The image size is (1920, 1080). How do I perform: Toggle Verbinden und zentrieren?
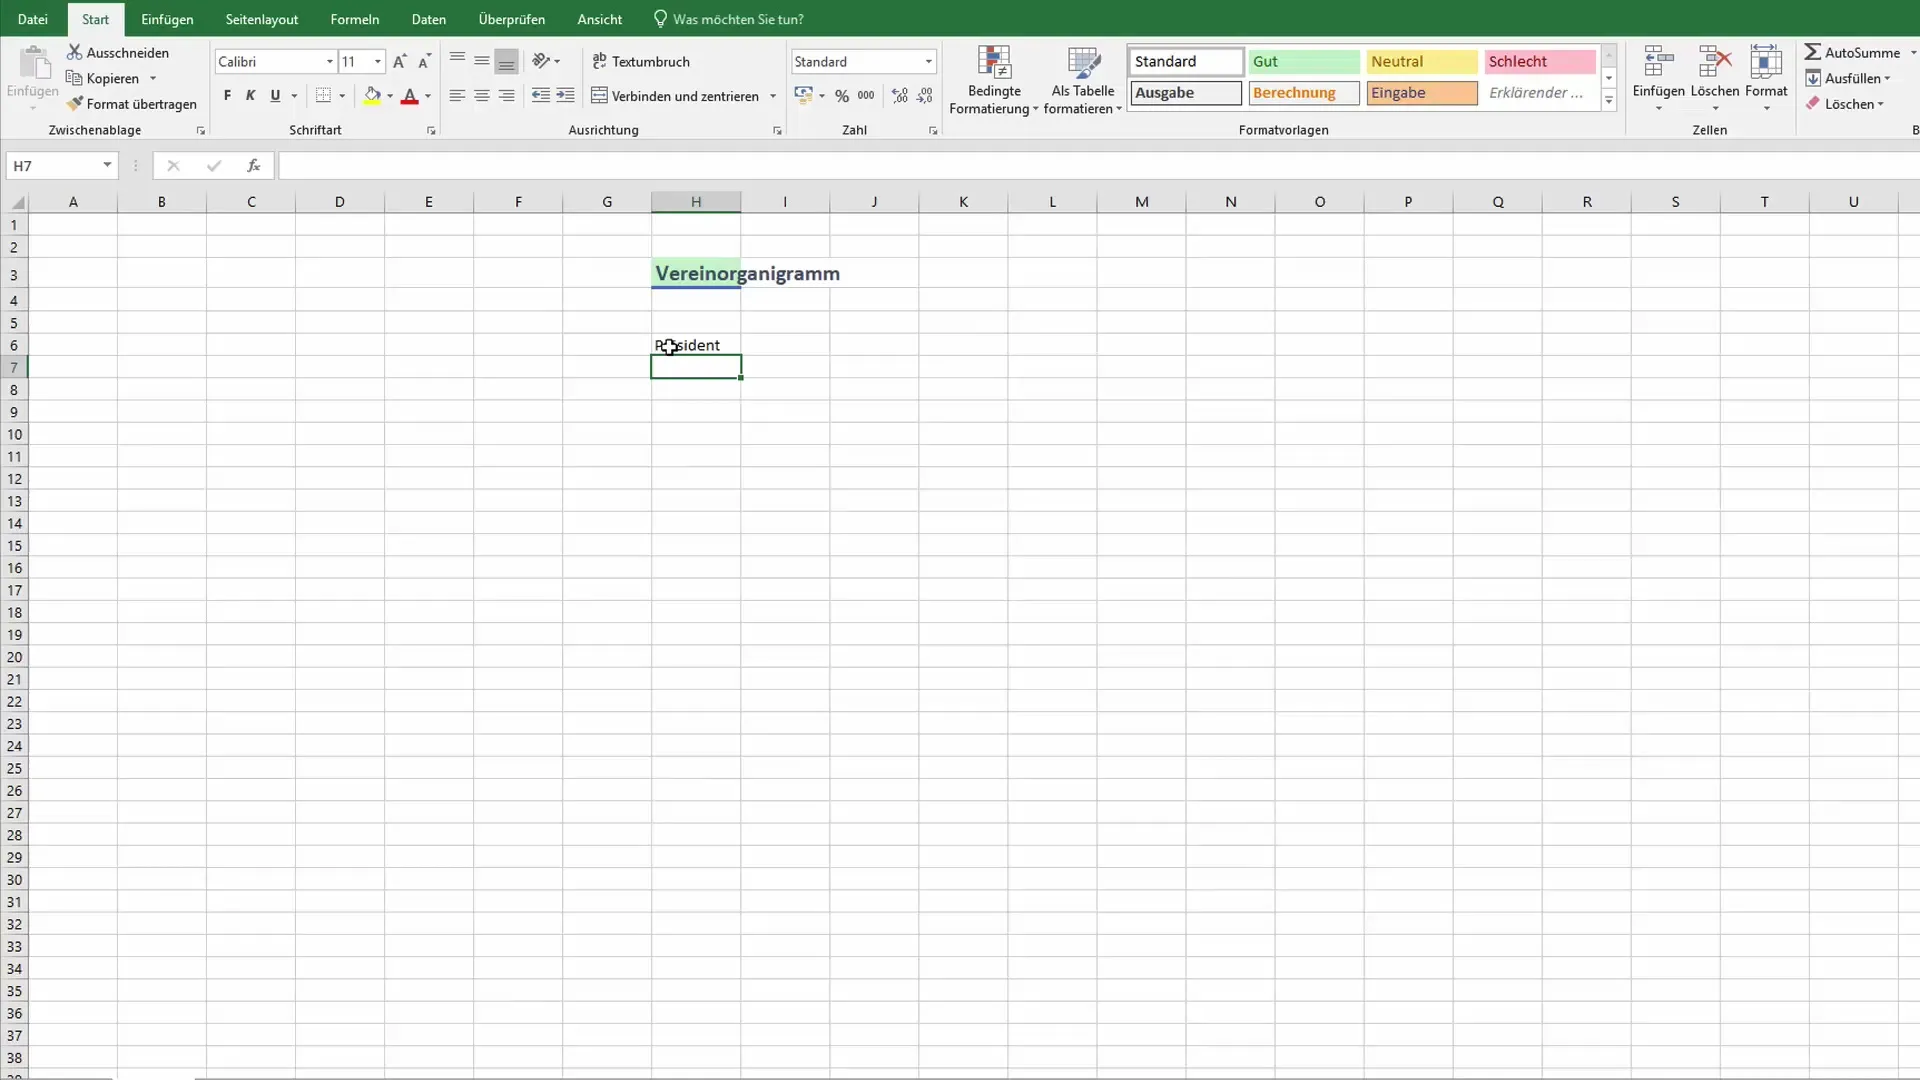click(675, 96)
